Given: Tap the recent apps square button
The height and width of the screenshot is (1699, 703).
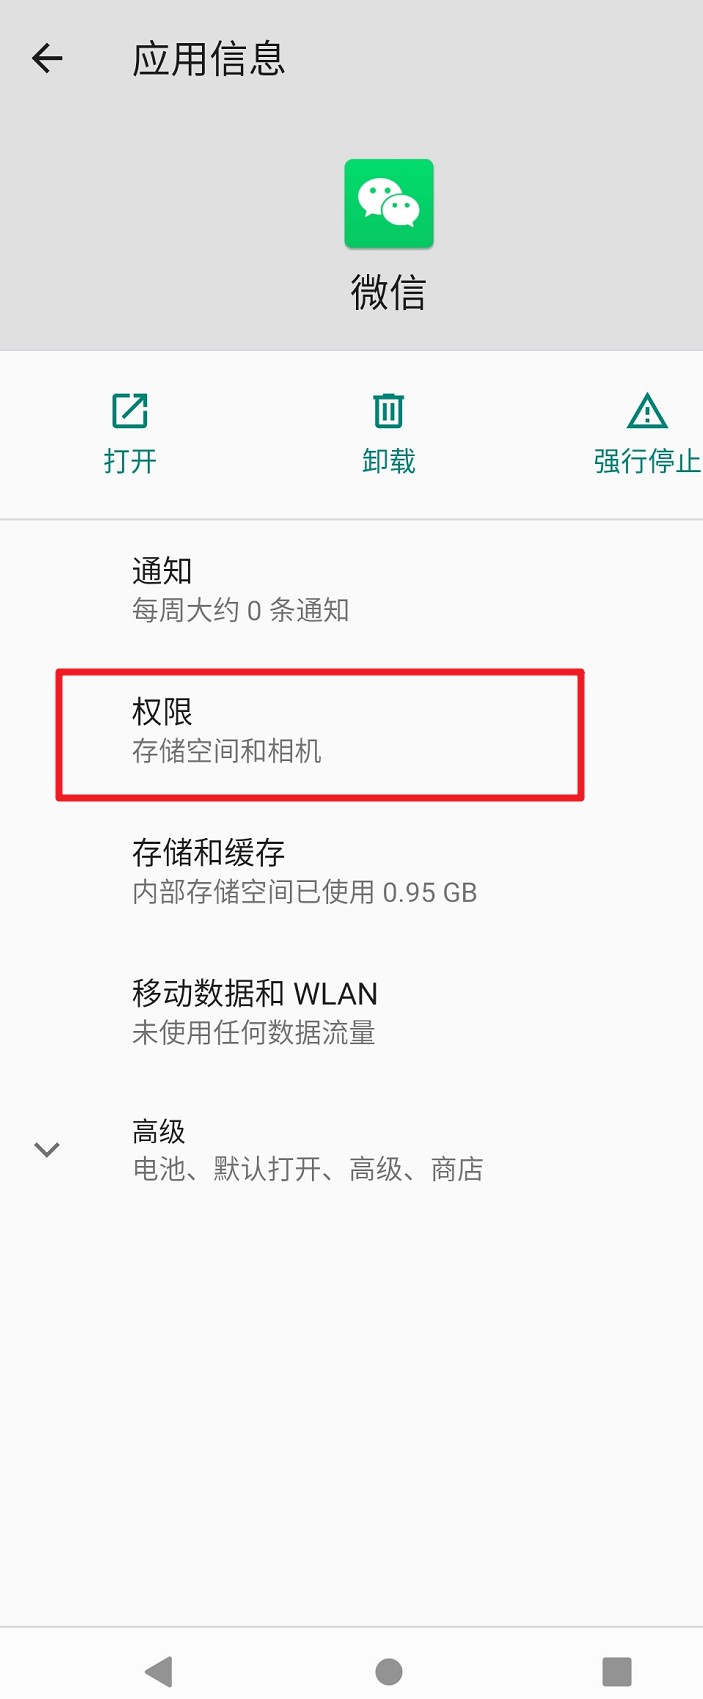Looking at the screenshot, I should (x=617, y=1671).
